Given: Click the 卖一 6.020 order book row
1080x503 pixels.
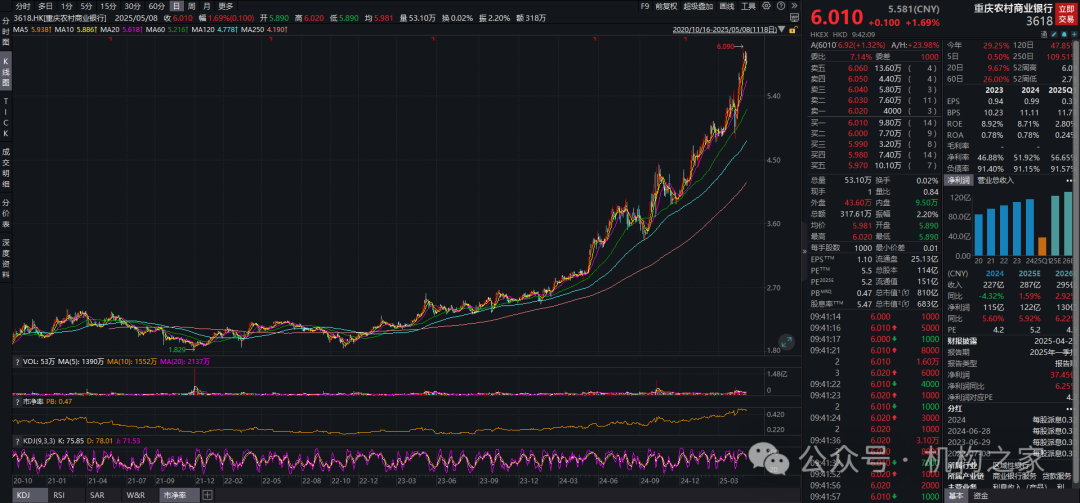Looking at the screenshot, I should 874,111.
